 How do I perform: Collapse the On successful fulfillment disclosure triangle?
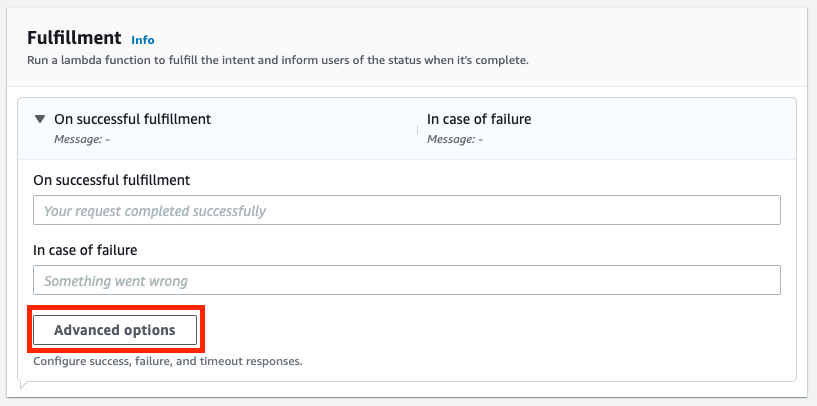coord(40,119)
